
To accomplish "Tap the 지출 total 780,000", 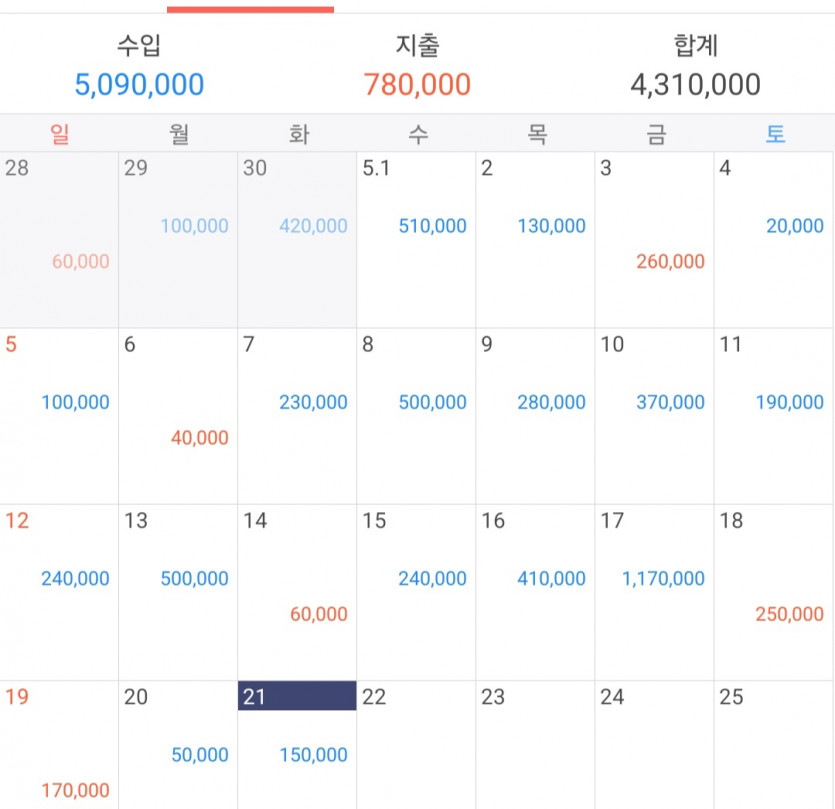I will 417,85.
